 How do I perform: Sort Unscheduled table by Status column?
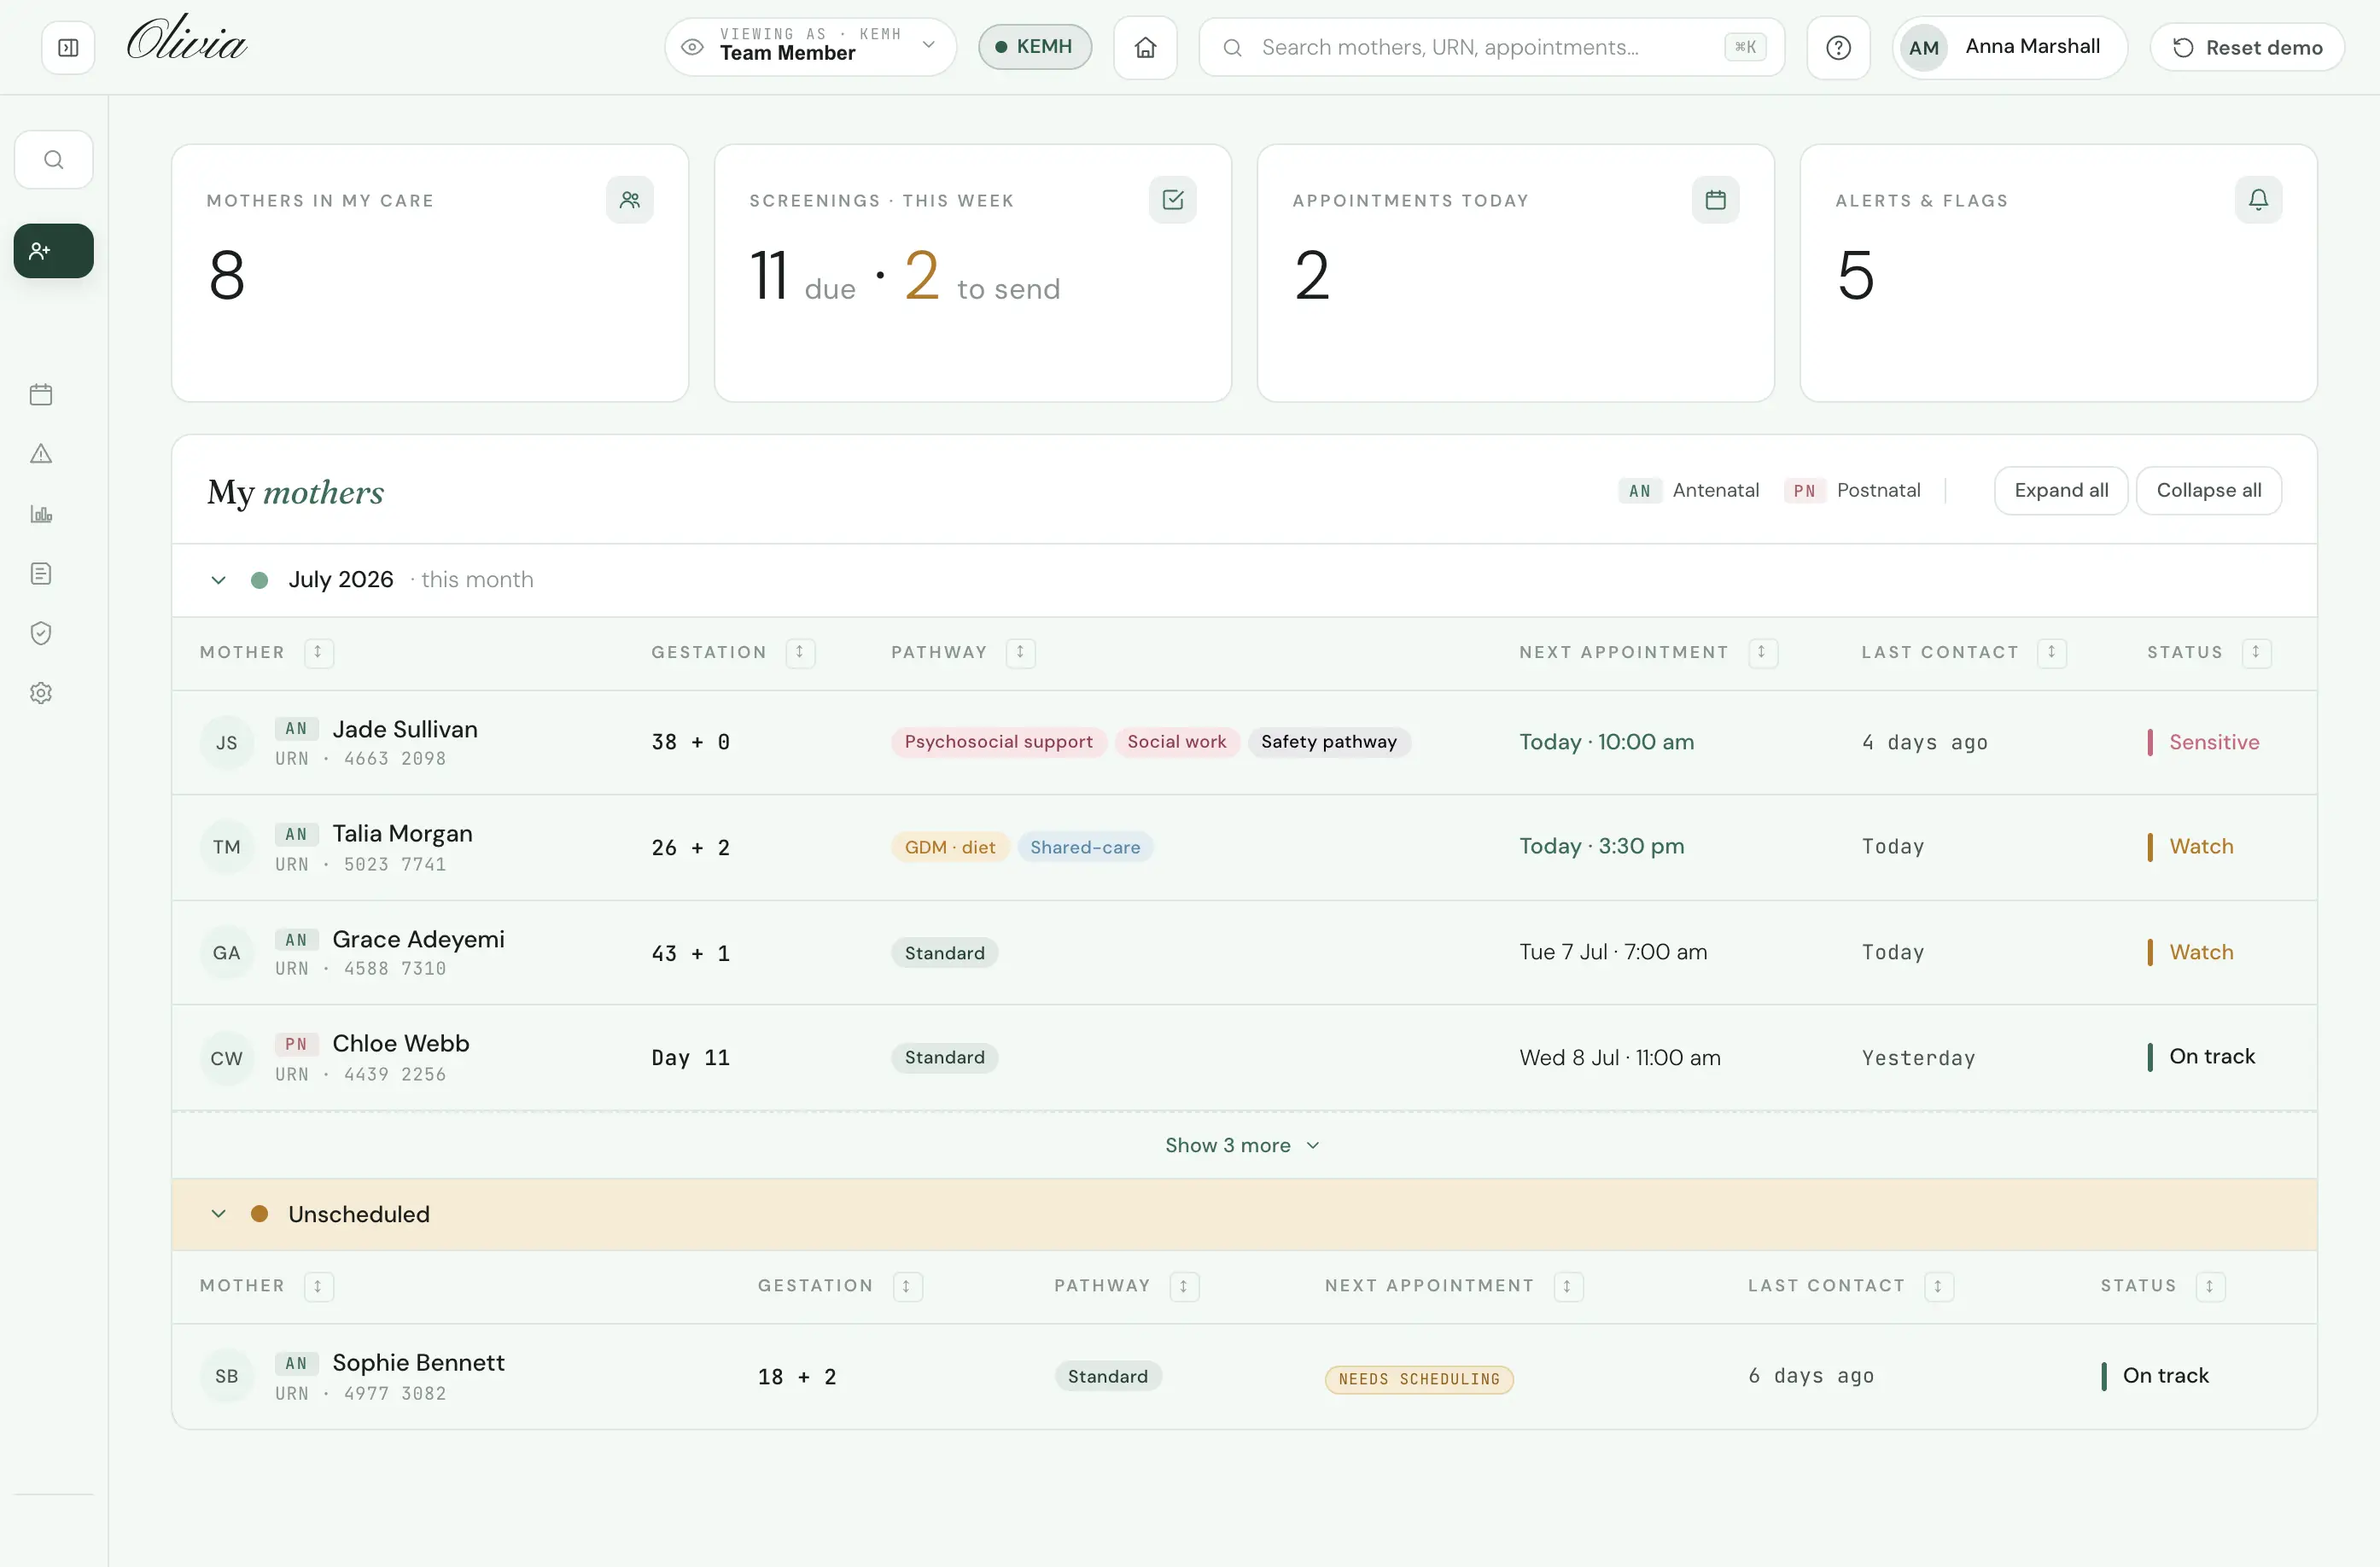pos(2210,1286)
